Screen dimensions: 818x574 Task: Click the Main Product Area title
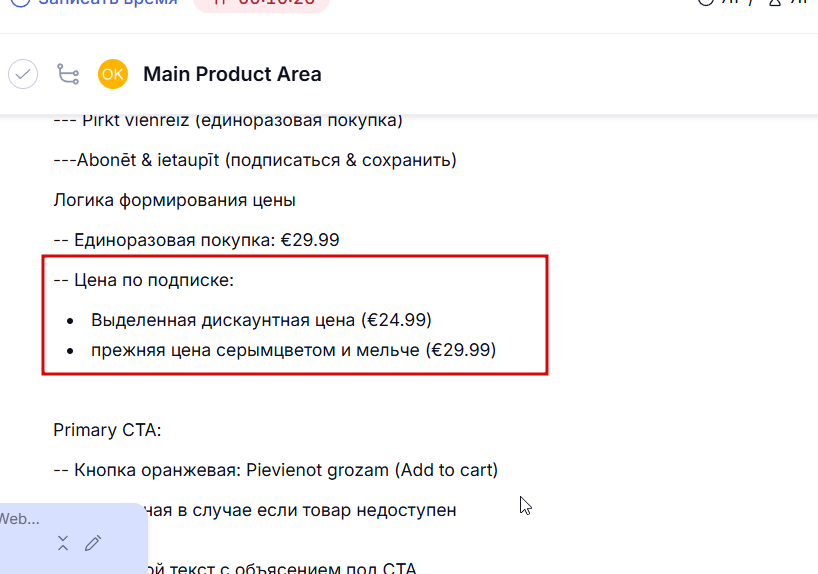pos(232,74)
